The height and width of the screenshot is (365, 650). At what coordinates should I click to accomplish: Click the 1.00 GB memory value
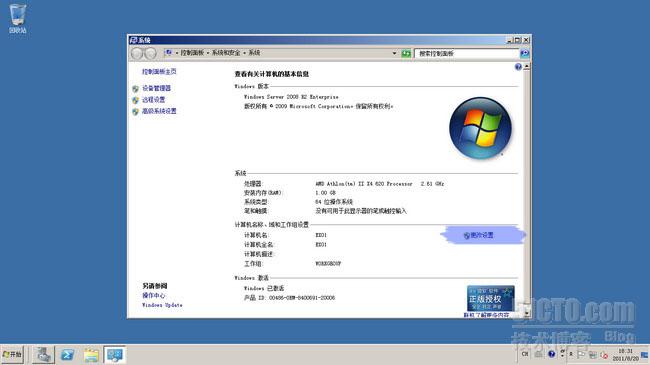pyautogui.click(x=325, y=193)
